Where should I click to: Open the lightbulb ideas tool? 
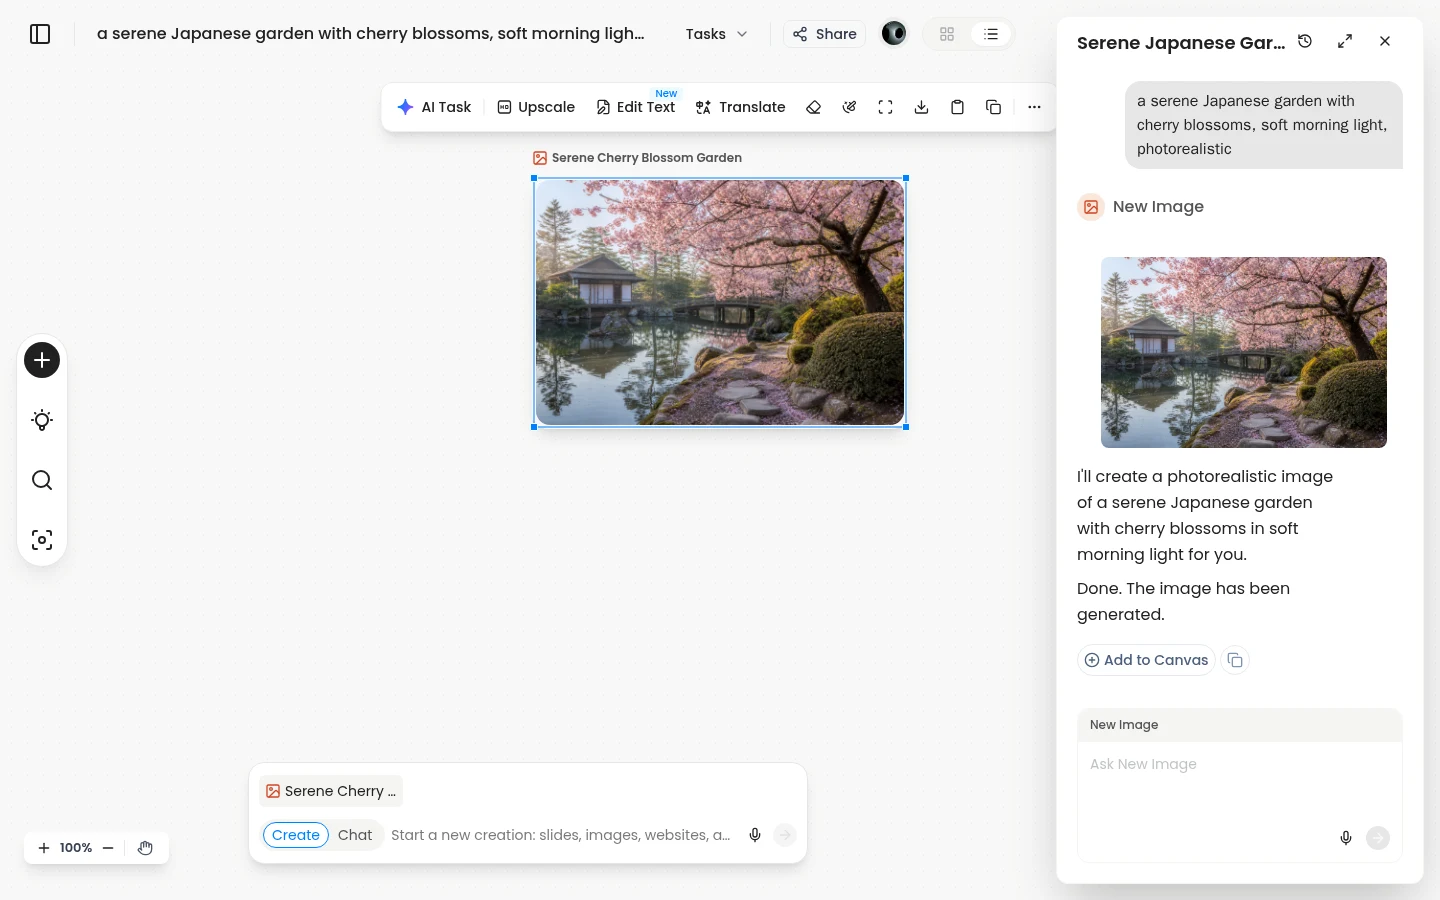click(x=42, y=420)
